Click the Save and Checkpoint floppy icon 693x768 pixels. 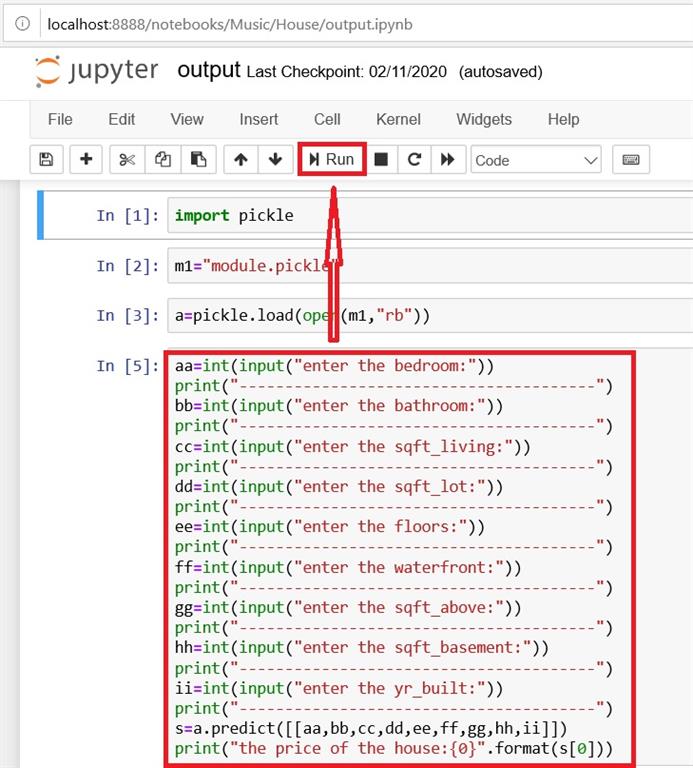[x=47, y=160]
